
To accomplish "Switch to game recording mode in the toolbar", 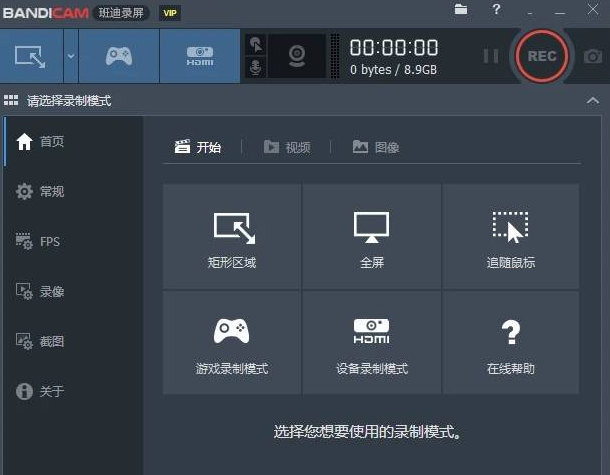I will point(119,56).
